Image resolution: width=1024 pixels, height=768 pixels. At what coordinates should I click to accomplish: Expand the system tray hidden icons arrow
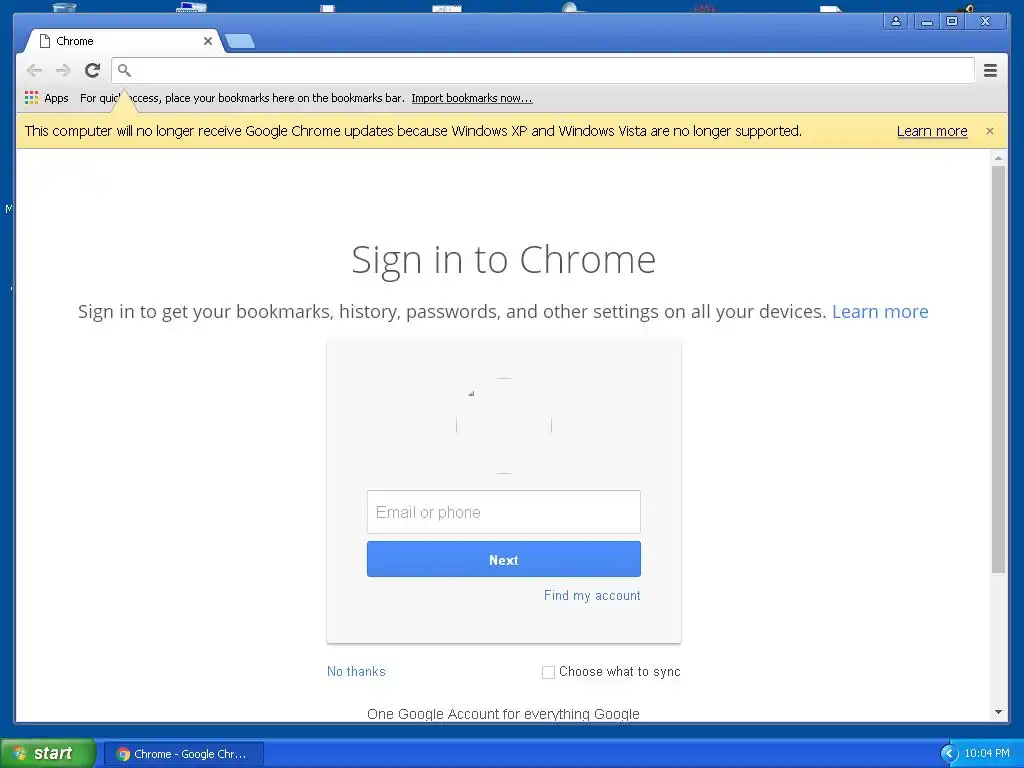(x=949, y=754)
